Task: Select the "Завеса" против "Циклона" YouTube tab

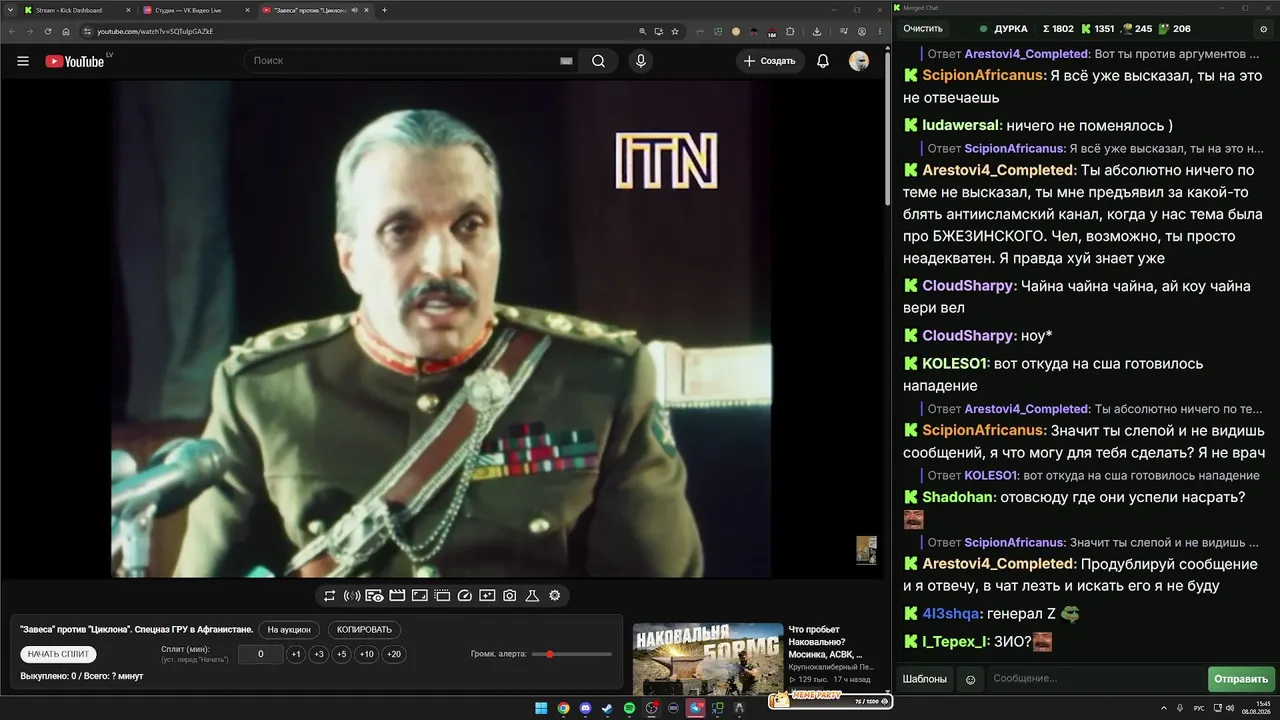Action: point(315,10)
